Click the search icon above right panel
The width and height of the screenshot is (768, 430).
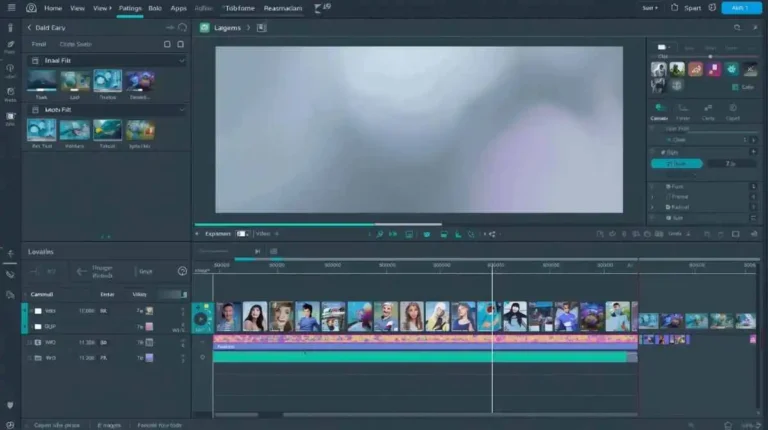tap(737, 28)
